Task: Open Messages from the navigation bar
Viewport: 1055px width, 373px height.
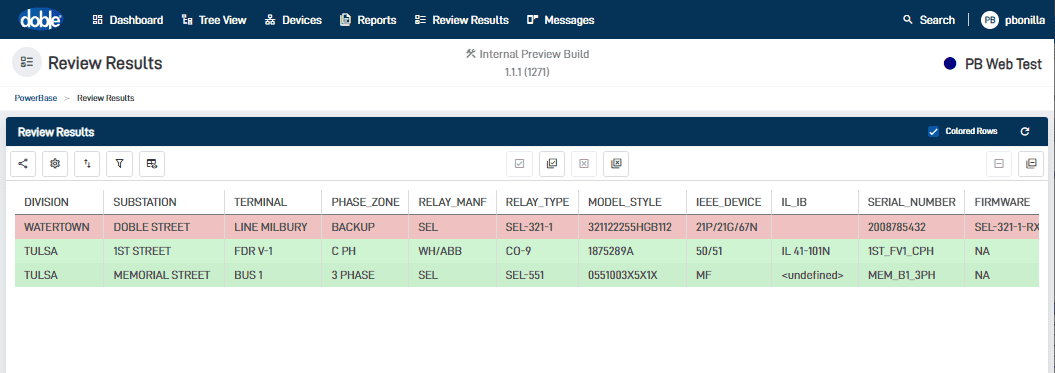Action: click(560, 20)
